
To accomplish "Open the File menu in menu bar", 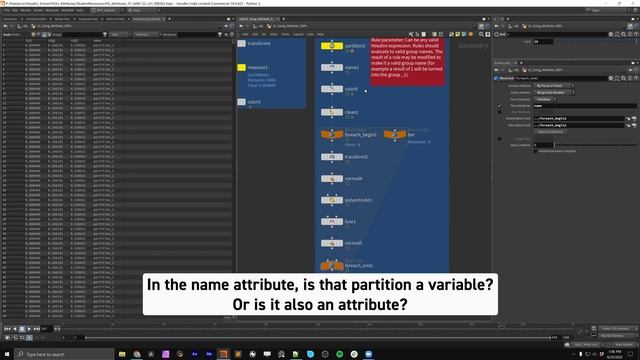I will tap(7, 10).
